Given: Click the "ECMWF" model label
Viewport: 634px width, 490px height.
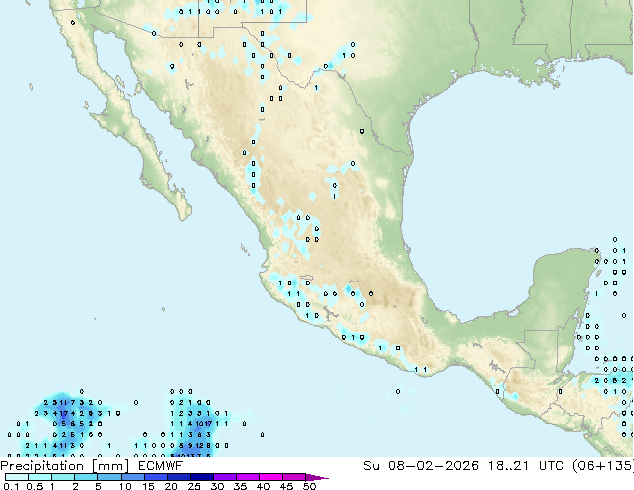Looking at the screenshot, I should click(161, 466).
